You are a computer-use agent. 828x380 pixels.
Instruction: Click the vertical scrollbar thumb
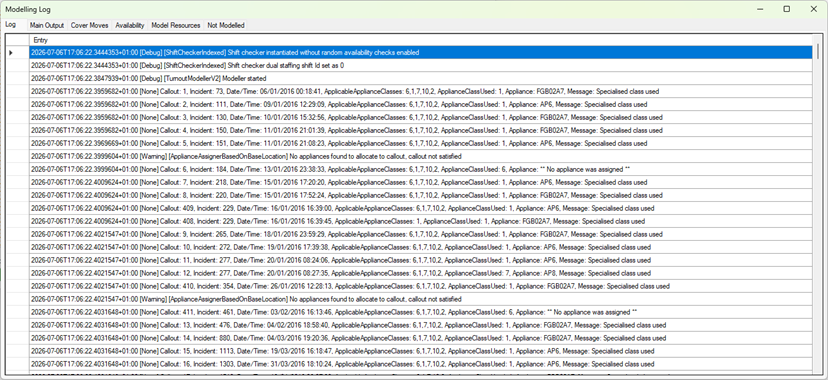coord(818,51)
